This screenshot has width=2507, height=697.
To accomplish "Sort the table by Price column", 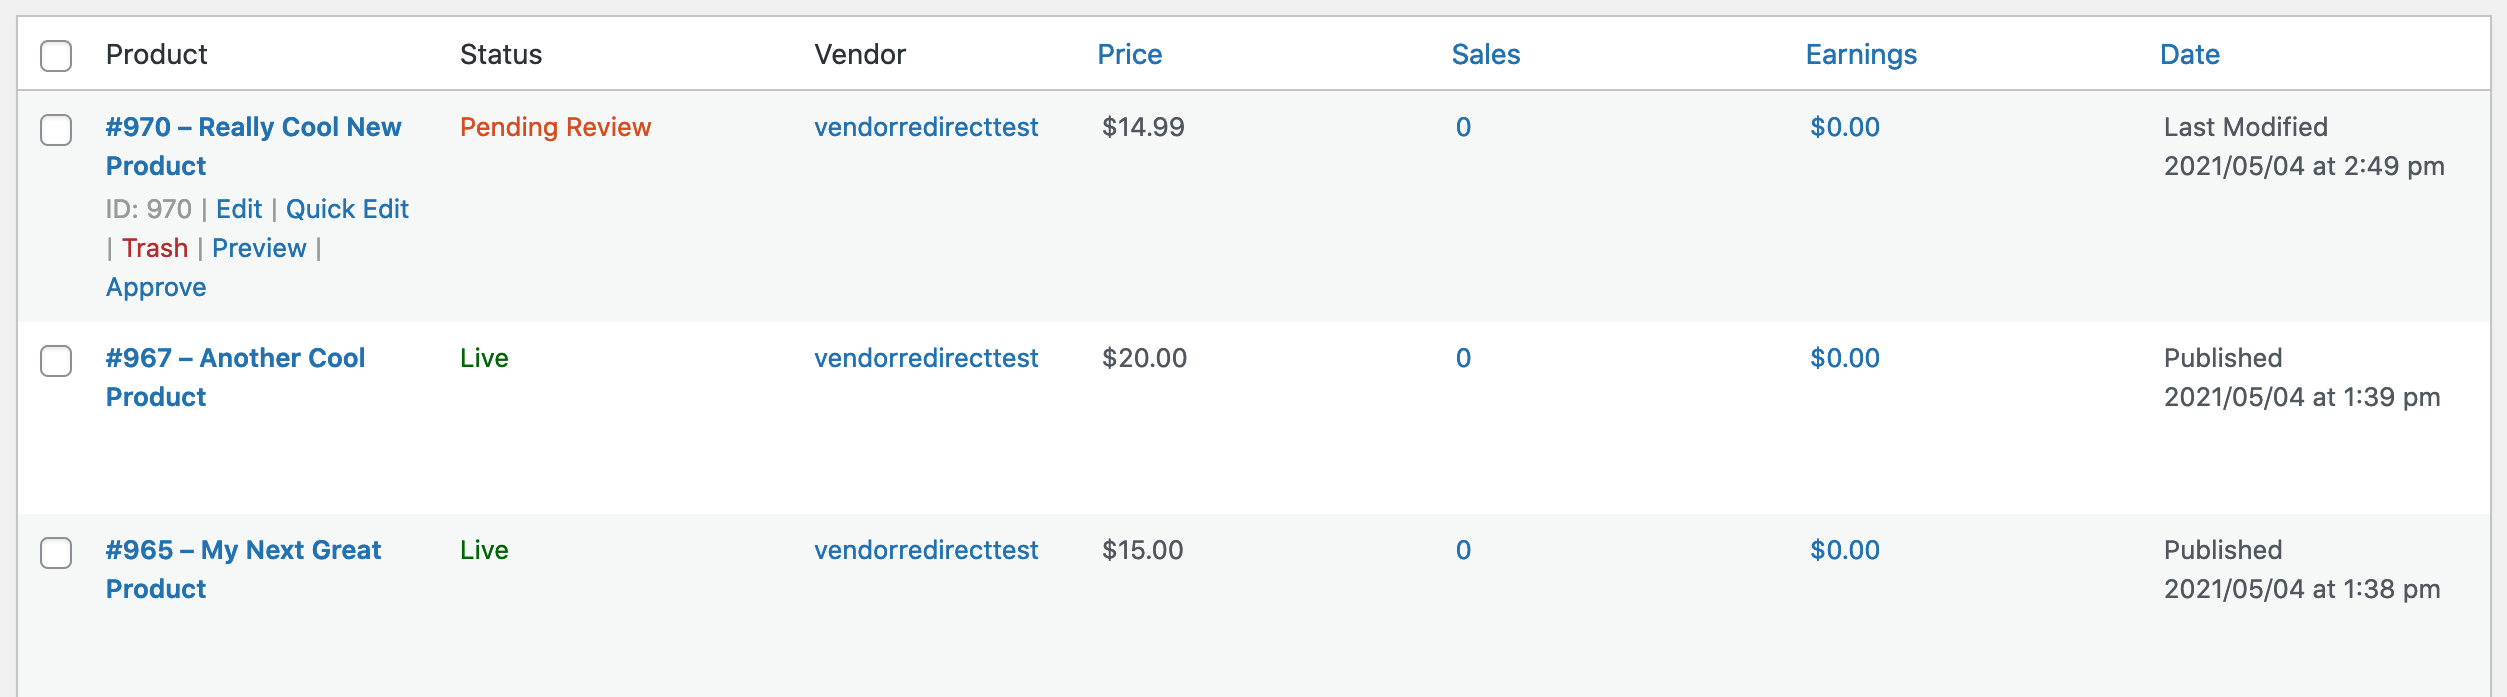I will click(x=1129, y=55).
